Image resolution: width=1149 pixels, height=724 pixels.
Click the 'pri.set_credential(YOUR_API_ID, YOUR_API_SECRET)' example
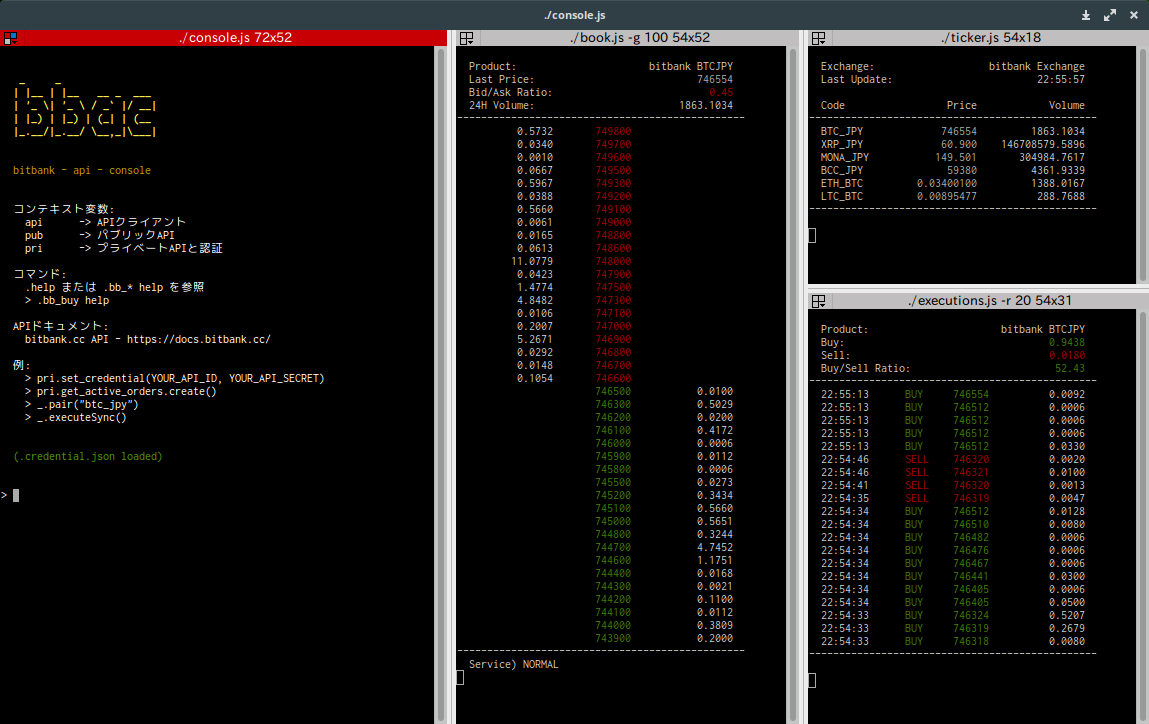coord(180,379)
